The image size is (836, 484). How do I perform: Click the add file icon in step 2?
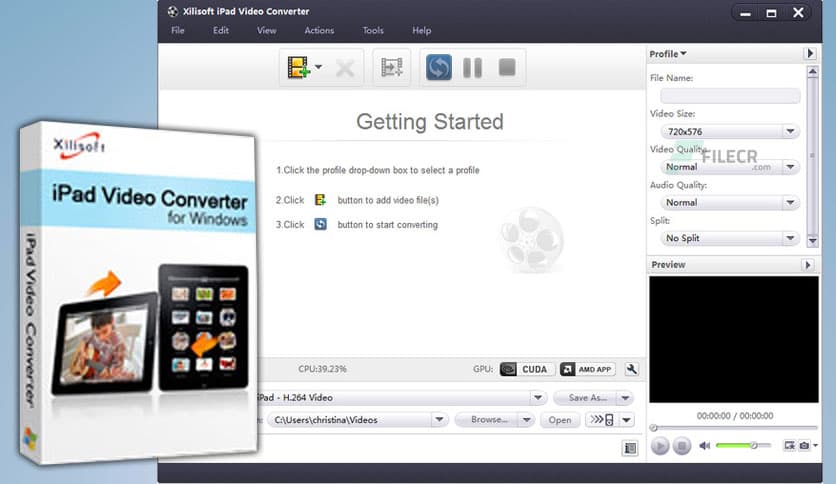click(320, 200)
